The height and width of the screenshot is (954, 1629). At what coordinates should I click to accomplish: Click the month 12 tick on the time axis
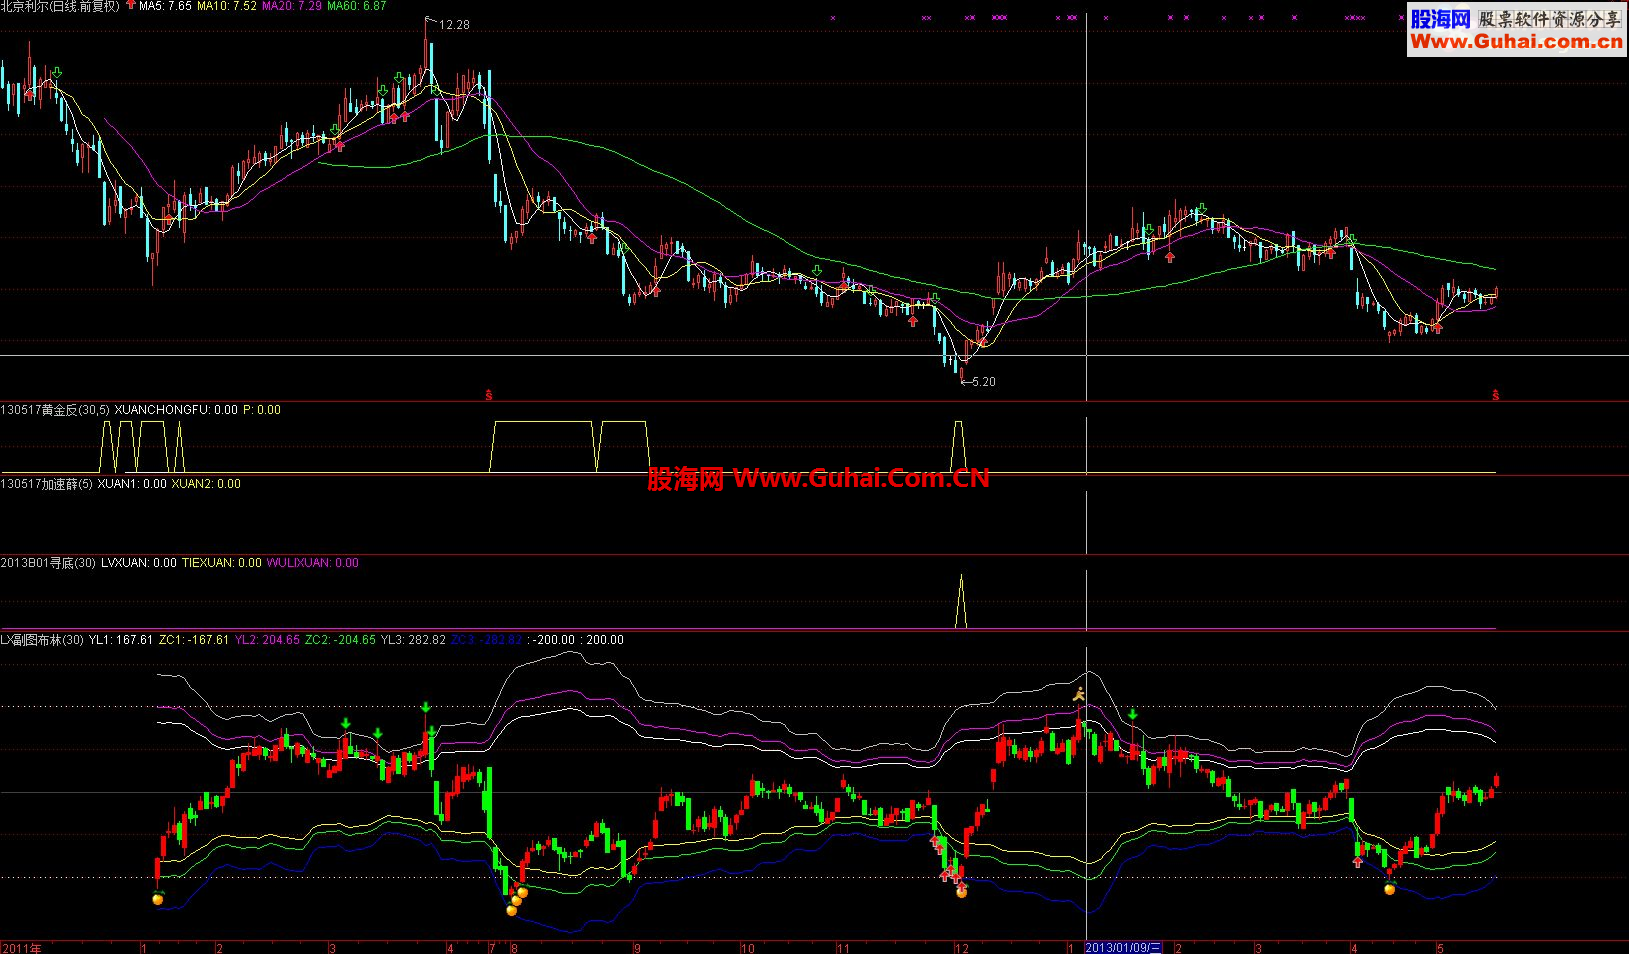tap(962, 948)
